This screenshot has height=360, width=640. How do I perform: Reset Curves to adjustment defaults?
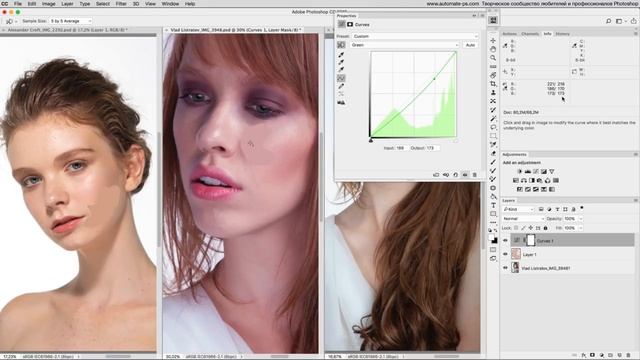(456, 175)
